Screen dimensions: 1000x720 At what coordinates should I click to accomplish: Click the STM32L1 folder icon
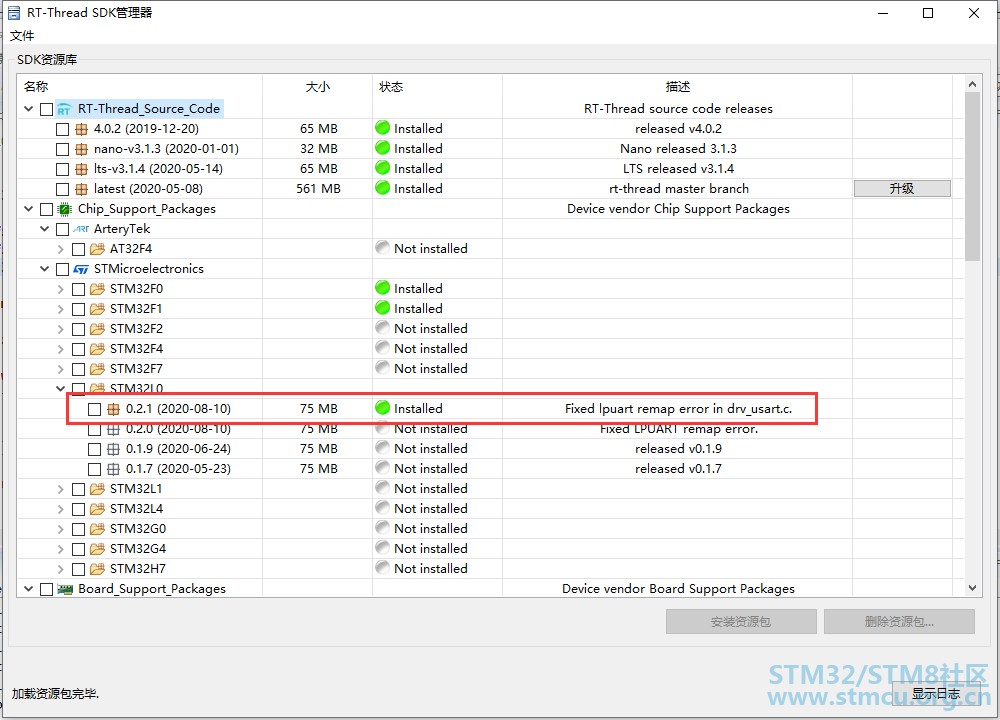point(97,489)
